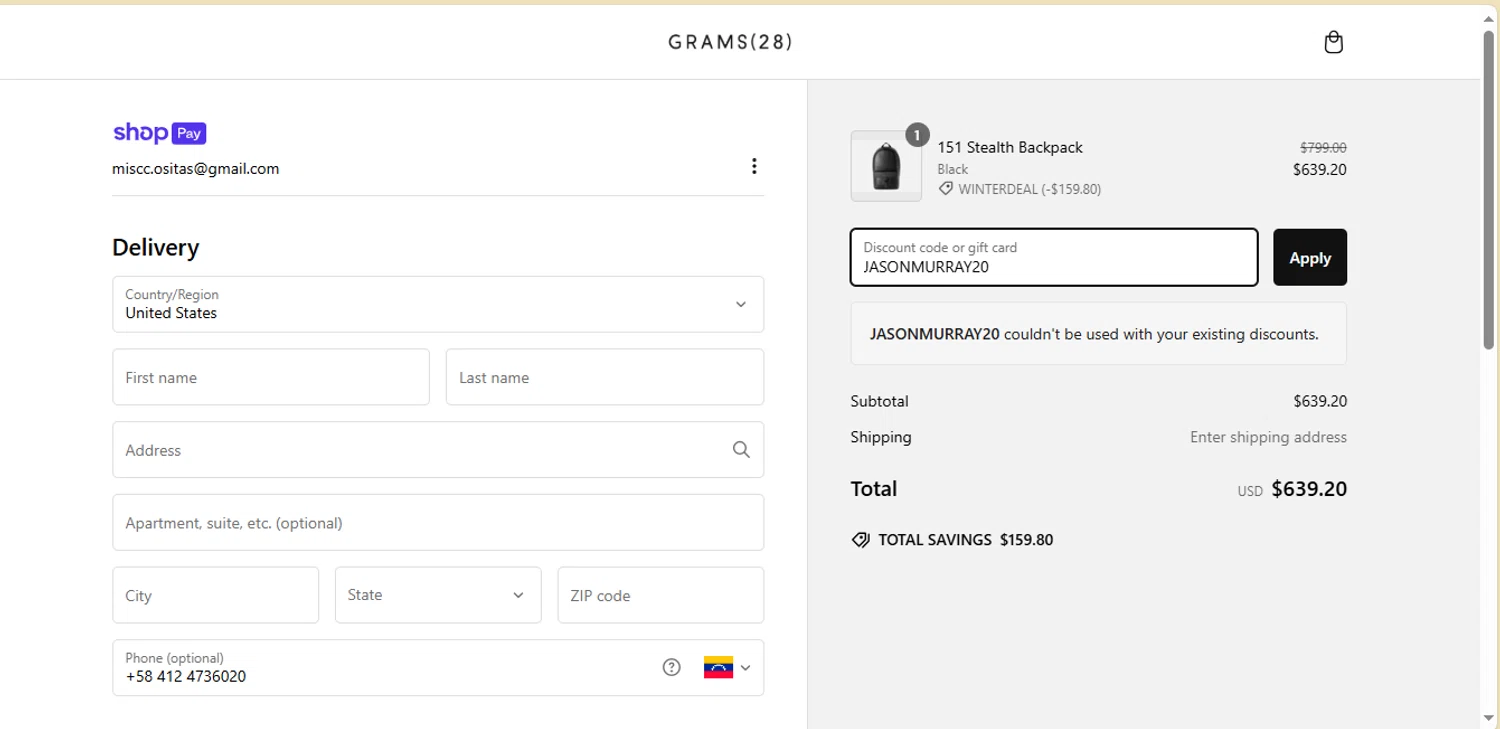
Task: Focus the City field
Action: (216, 595)
